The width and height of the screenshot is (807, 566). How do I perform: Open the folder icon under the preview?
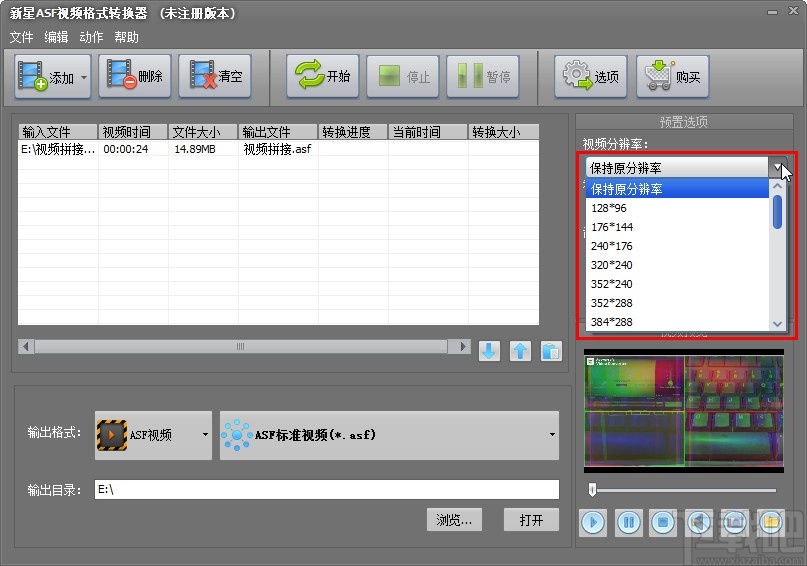pos(769,521)
